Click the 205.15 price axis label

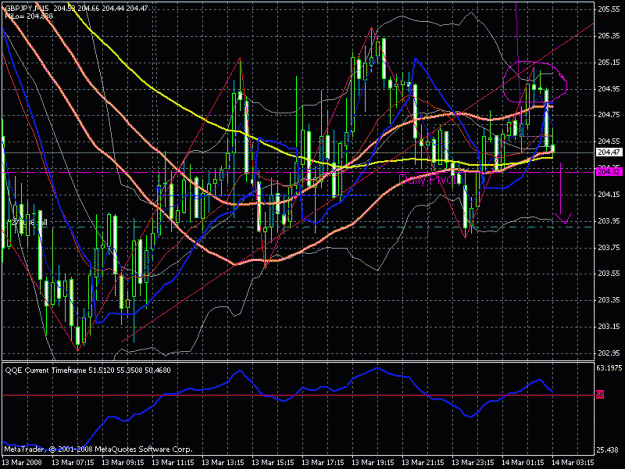(609, 63)
